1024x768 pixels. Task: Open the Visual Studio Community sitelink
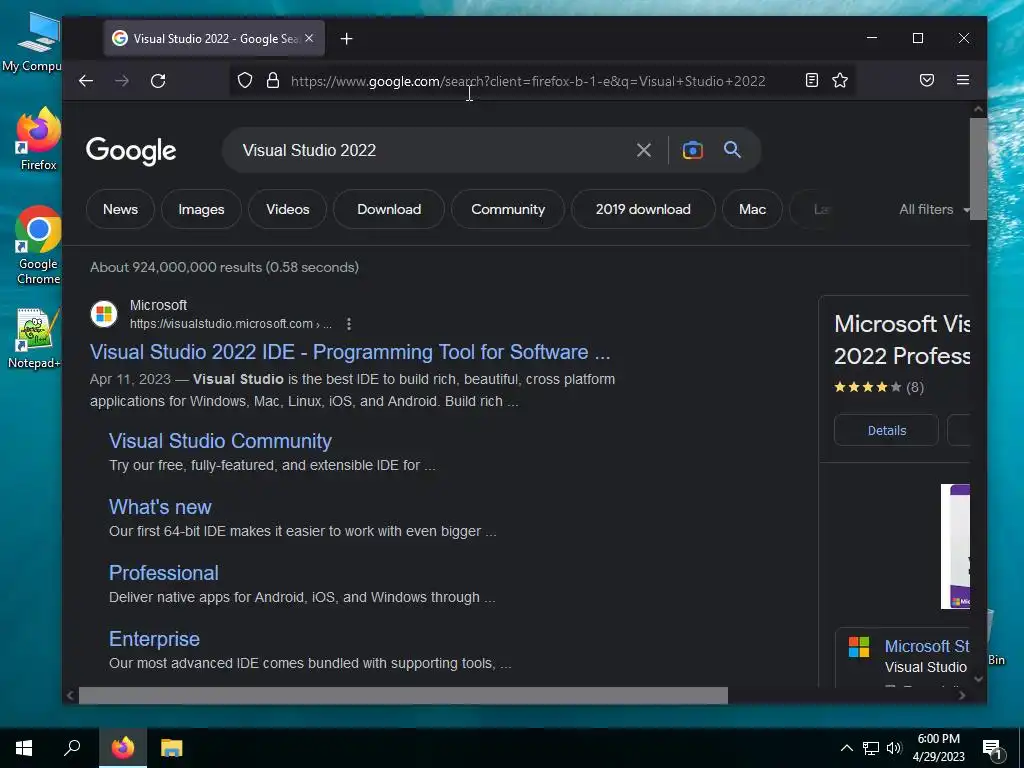[x=220, y=441]
